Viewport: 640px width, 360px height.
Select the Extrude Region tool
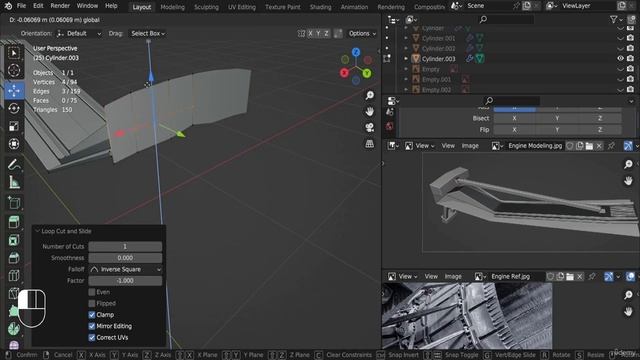[14, 222]
